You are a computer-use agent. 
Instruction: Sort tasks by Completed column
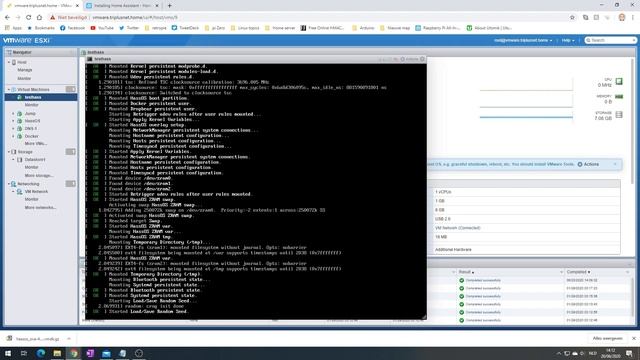coord(578,272)
